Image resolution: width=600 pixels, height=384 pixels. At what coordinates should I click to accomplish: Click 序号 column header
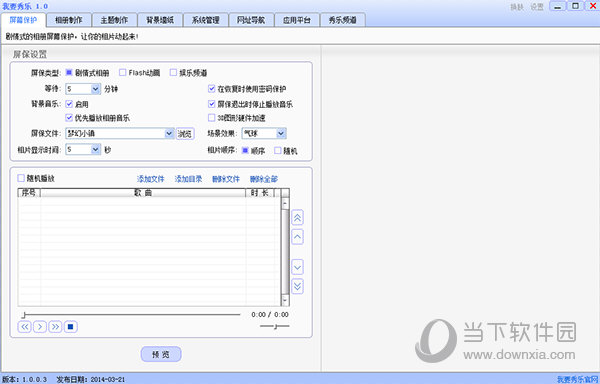pyautogui.click(x=29, y=192)
